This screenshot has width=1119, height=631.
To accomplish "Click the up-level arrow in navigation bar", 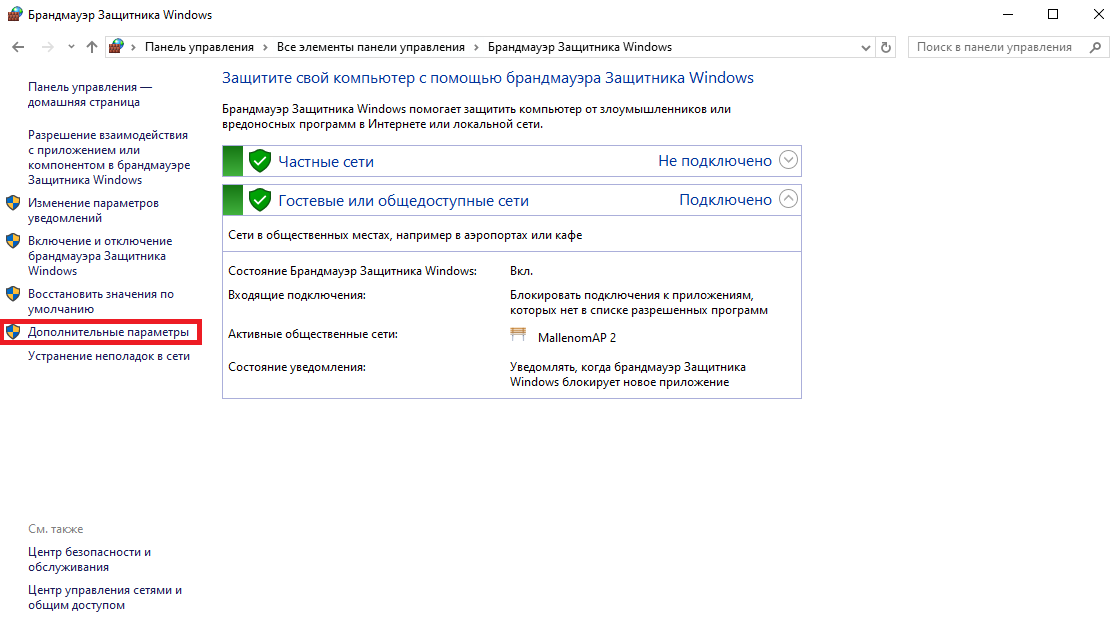I will point(91,47).
